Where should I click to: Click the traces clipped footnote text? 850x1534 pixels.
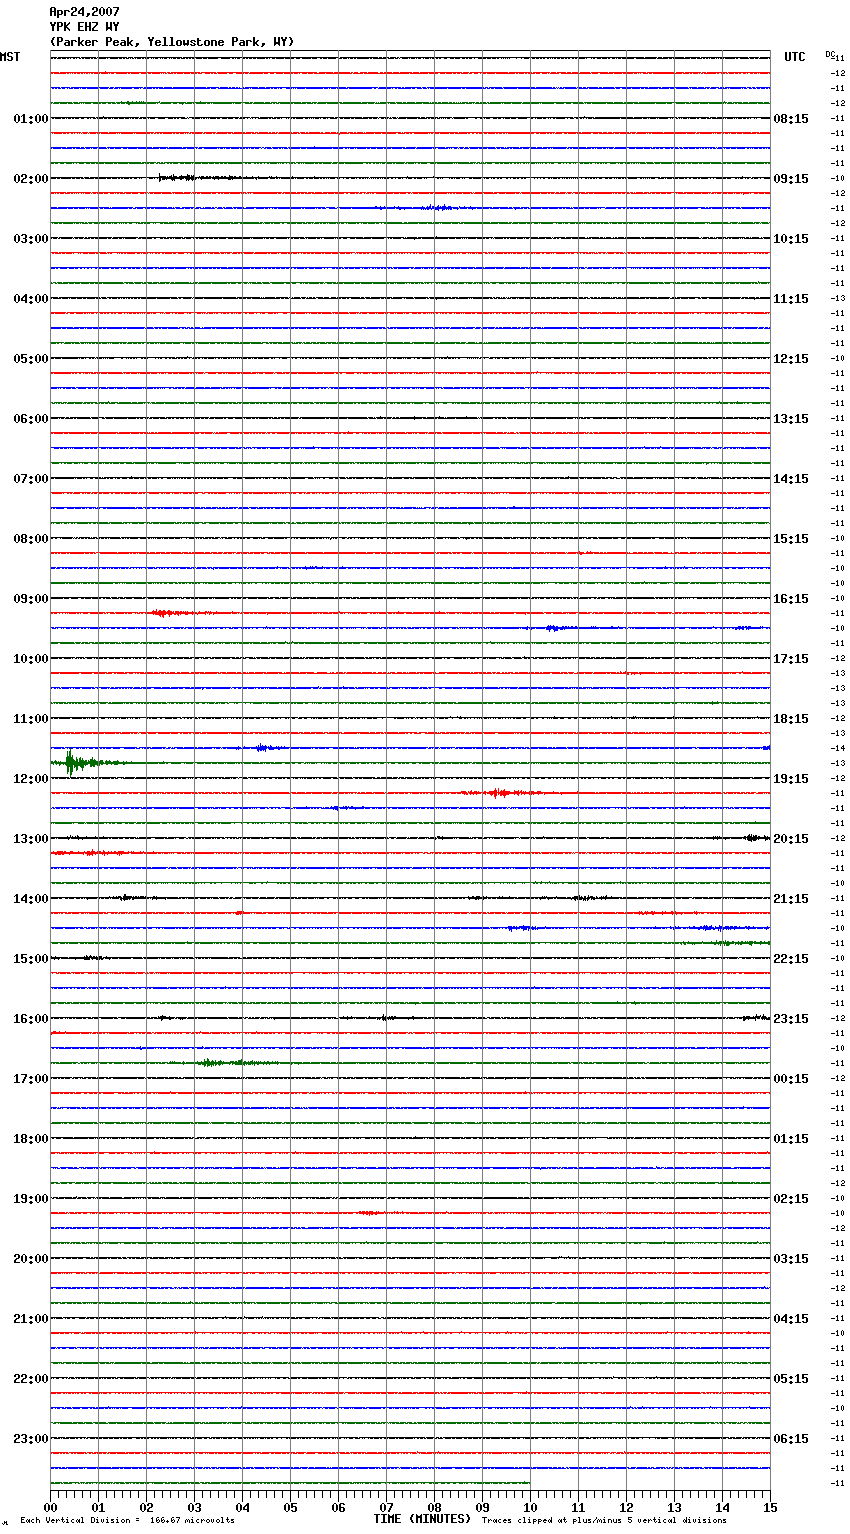(x=604, y=1521)
